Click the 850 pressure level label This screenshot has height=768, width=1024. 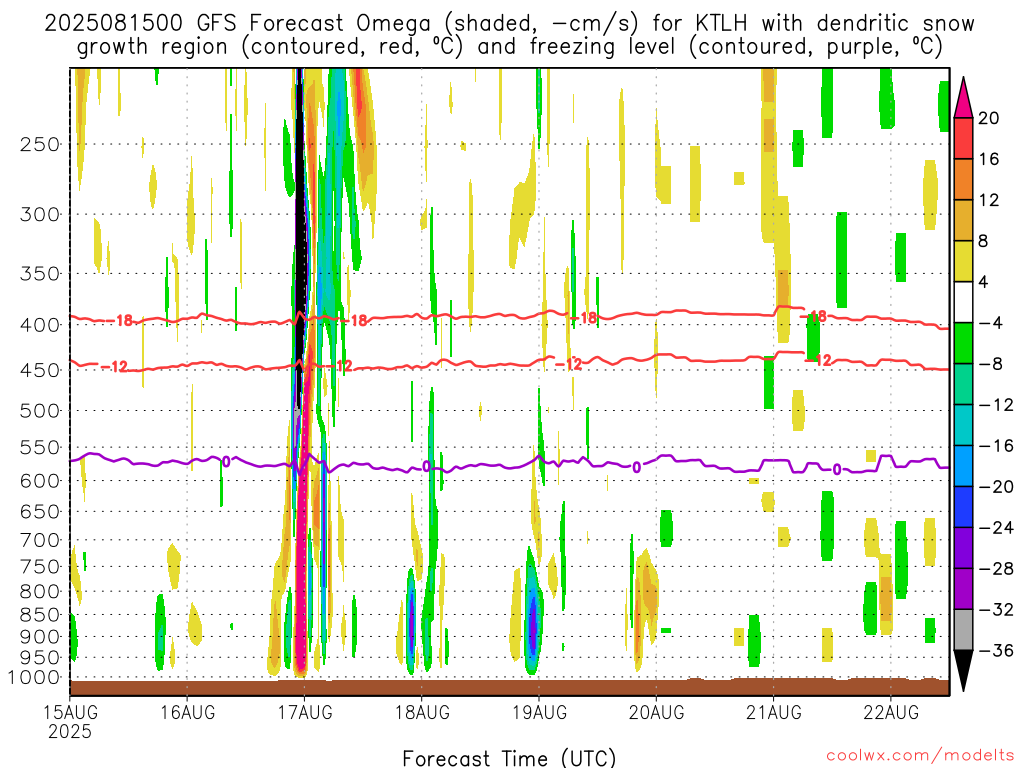coord(40,615)
